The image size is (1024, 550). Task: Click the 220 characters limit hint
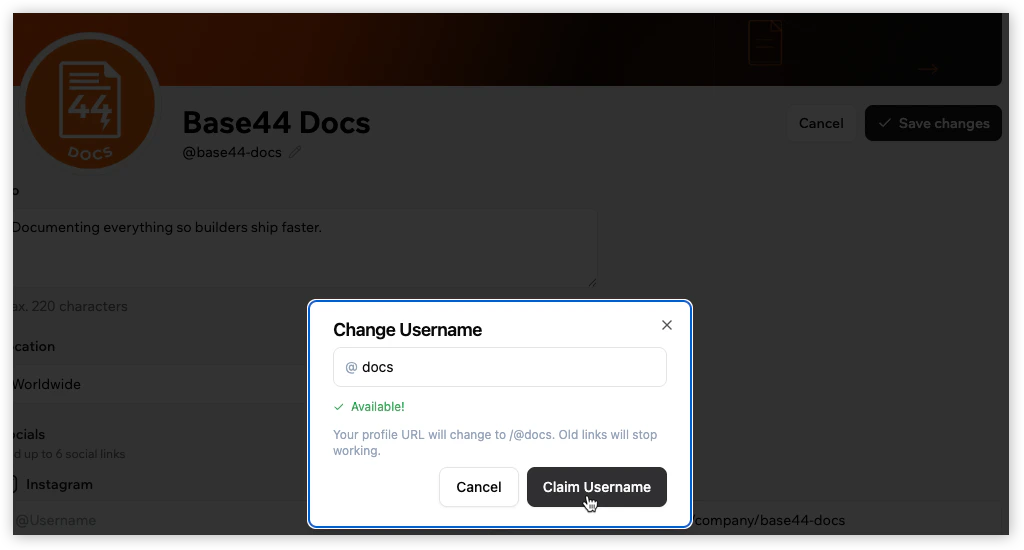70,306
